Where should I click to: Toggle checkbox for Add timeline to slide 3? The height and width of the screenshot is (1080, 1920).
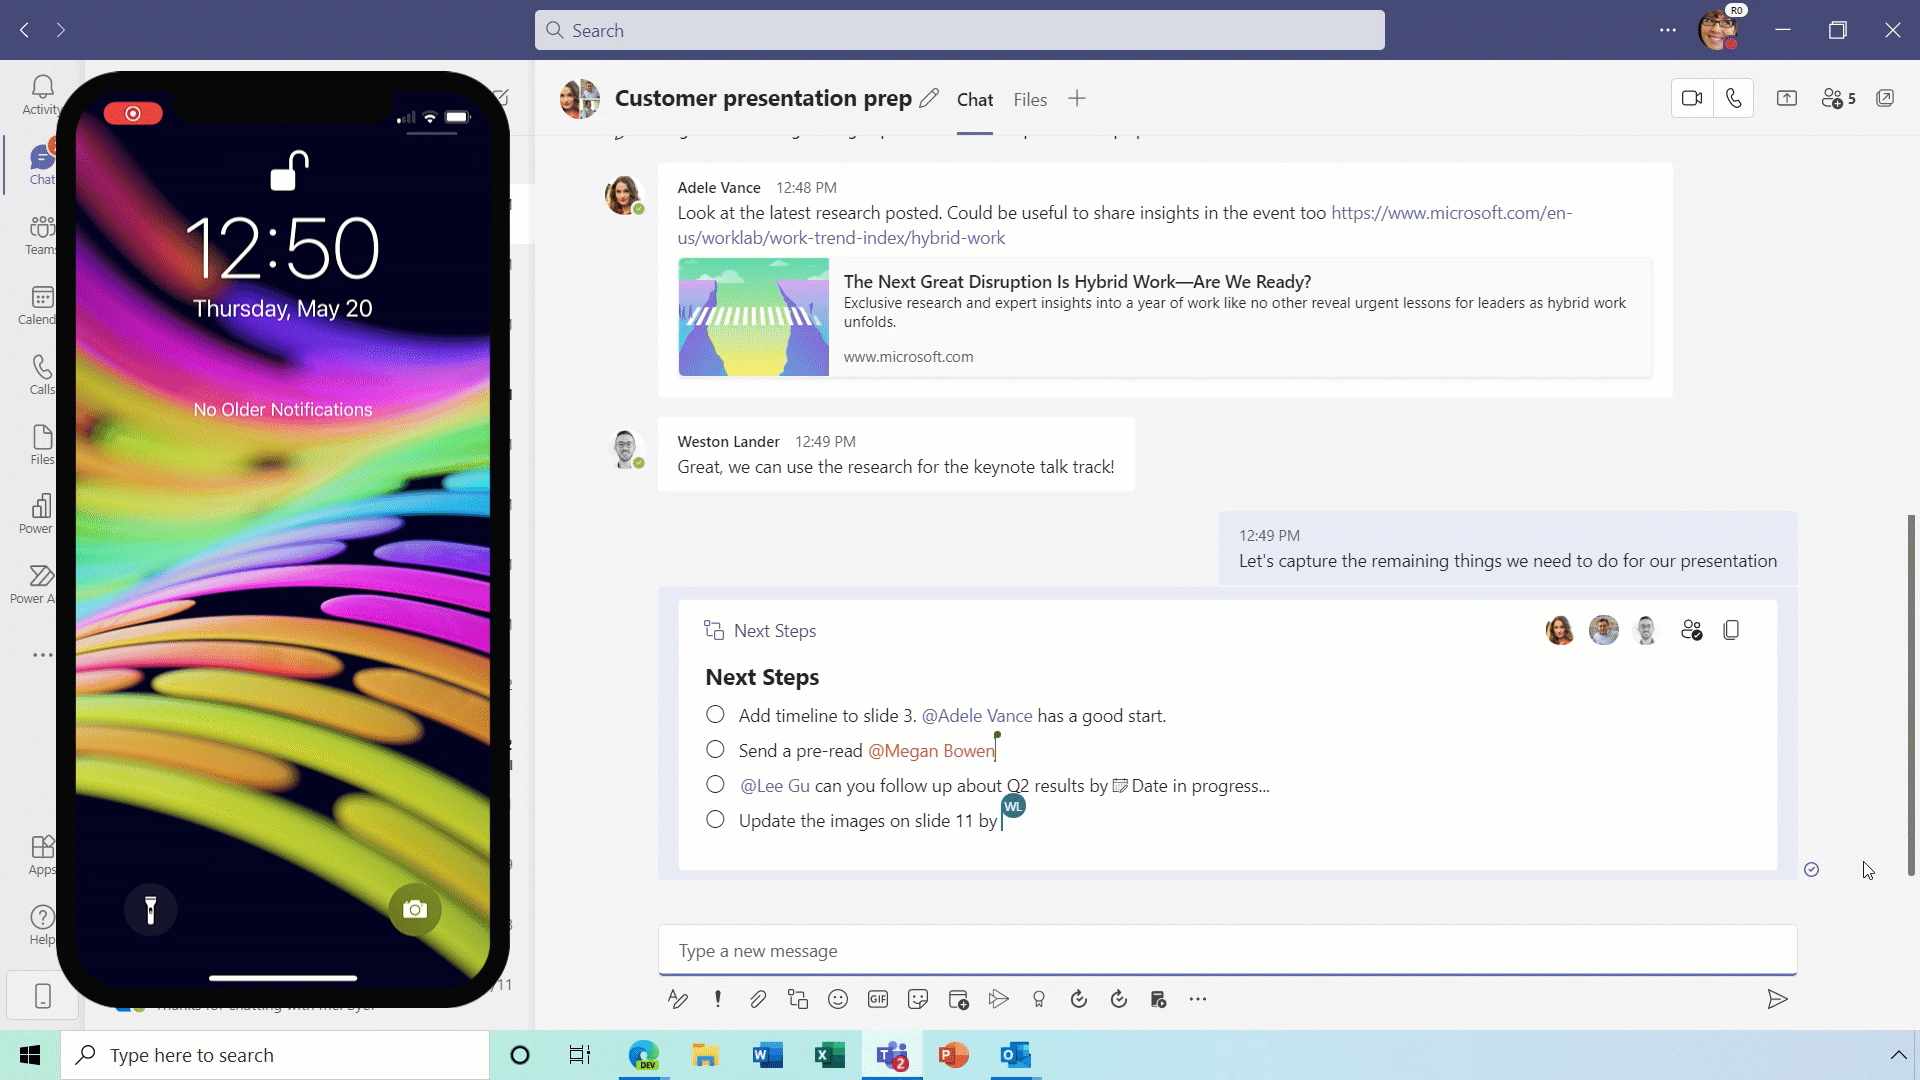coord(716,715)
